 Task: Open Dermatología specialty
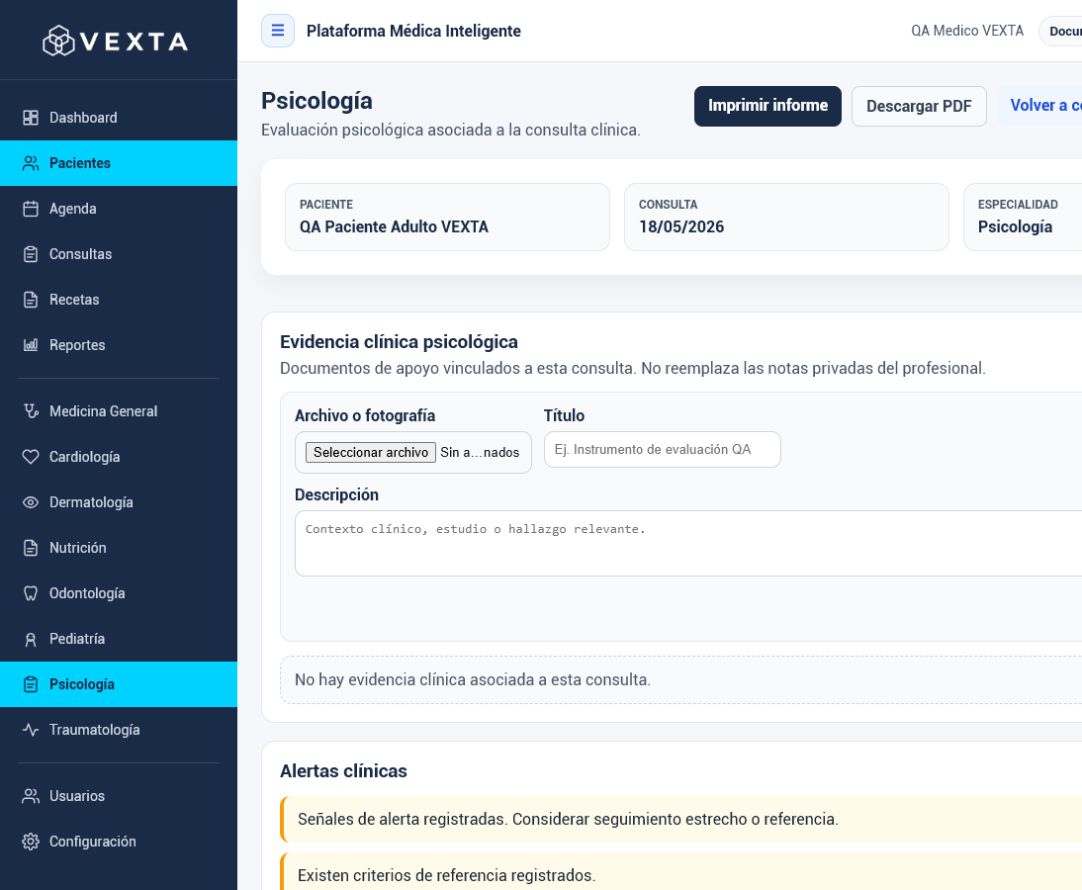point(119,502)
